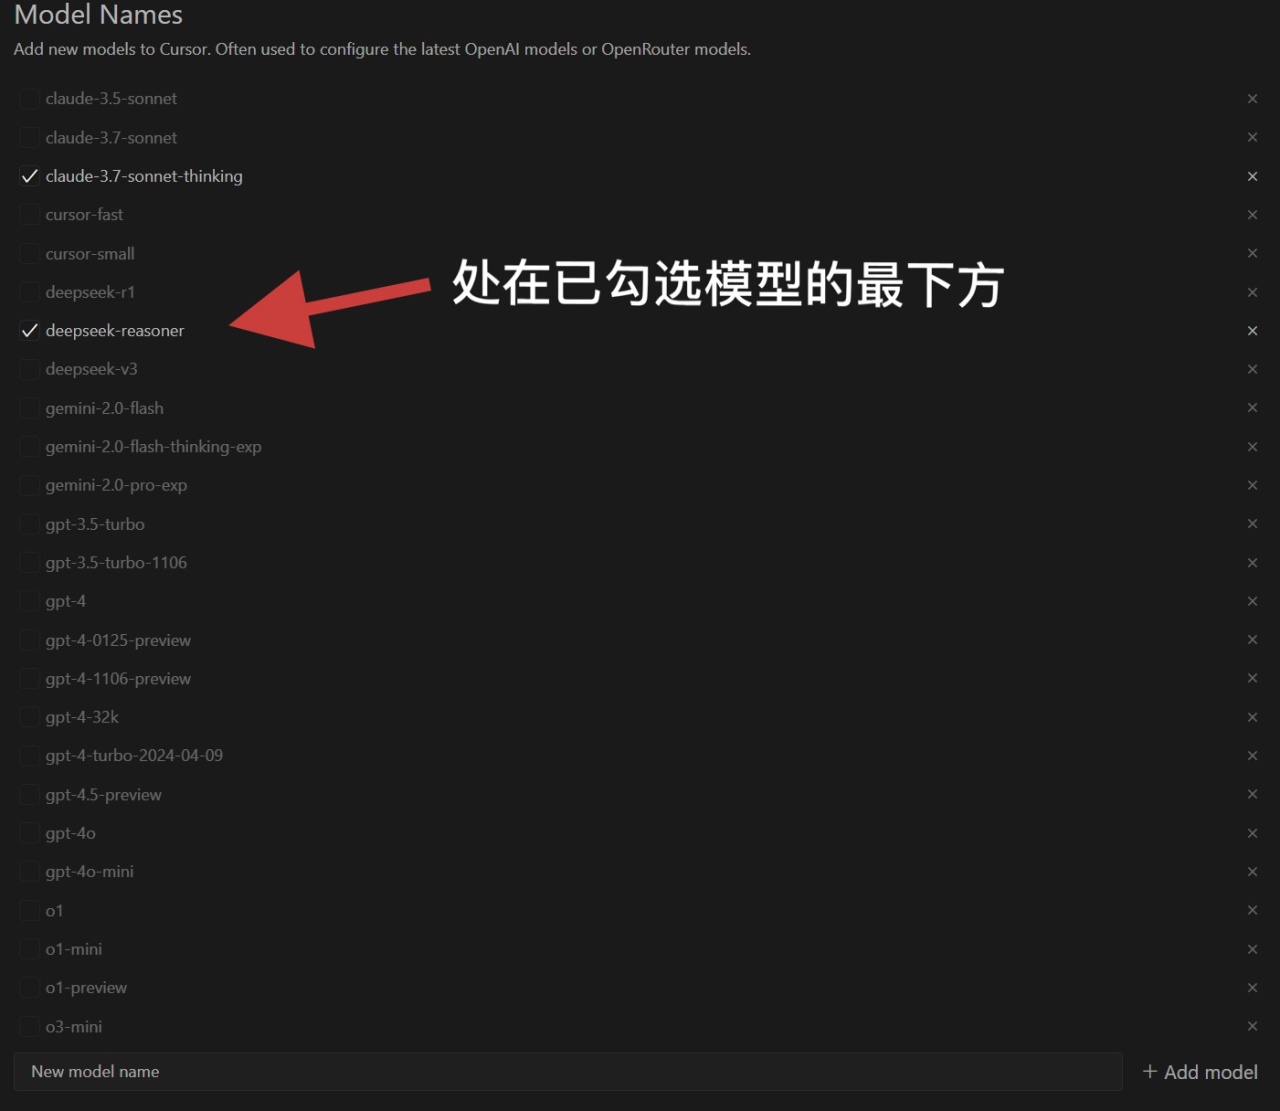Delete the claude-3.7-sonnet-thinking model entry
1280x1111 pixels.
tap(1252, 176)
